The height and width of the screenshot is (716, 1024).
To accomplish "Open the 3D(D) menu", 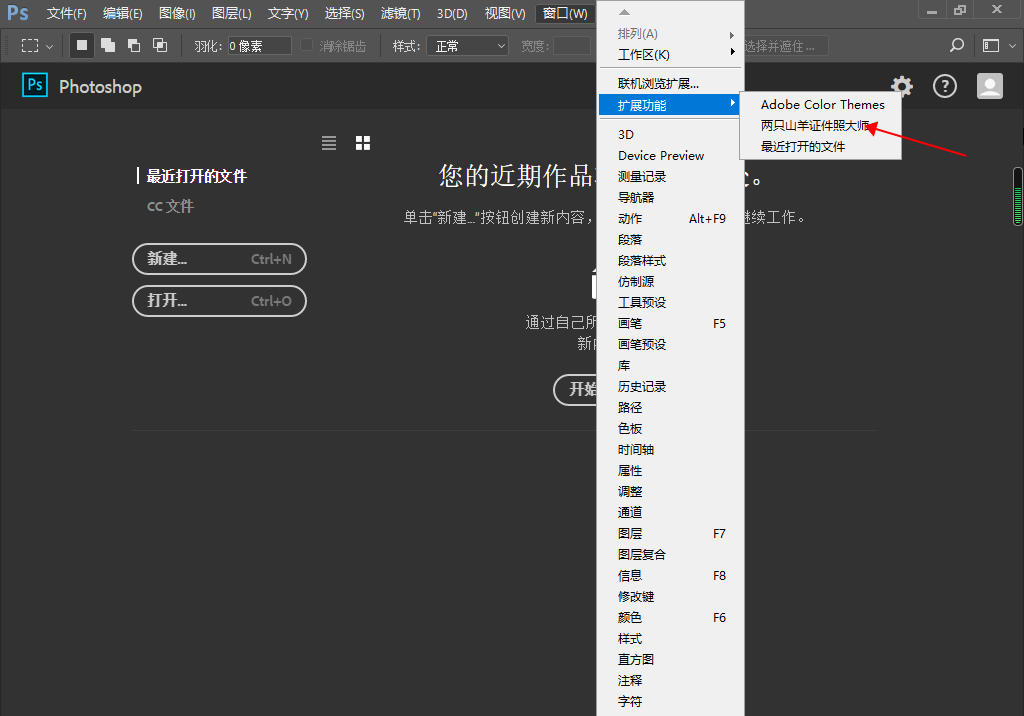I will point(452,13).
